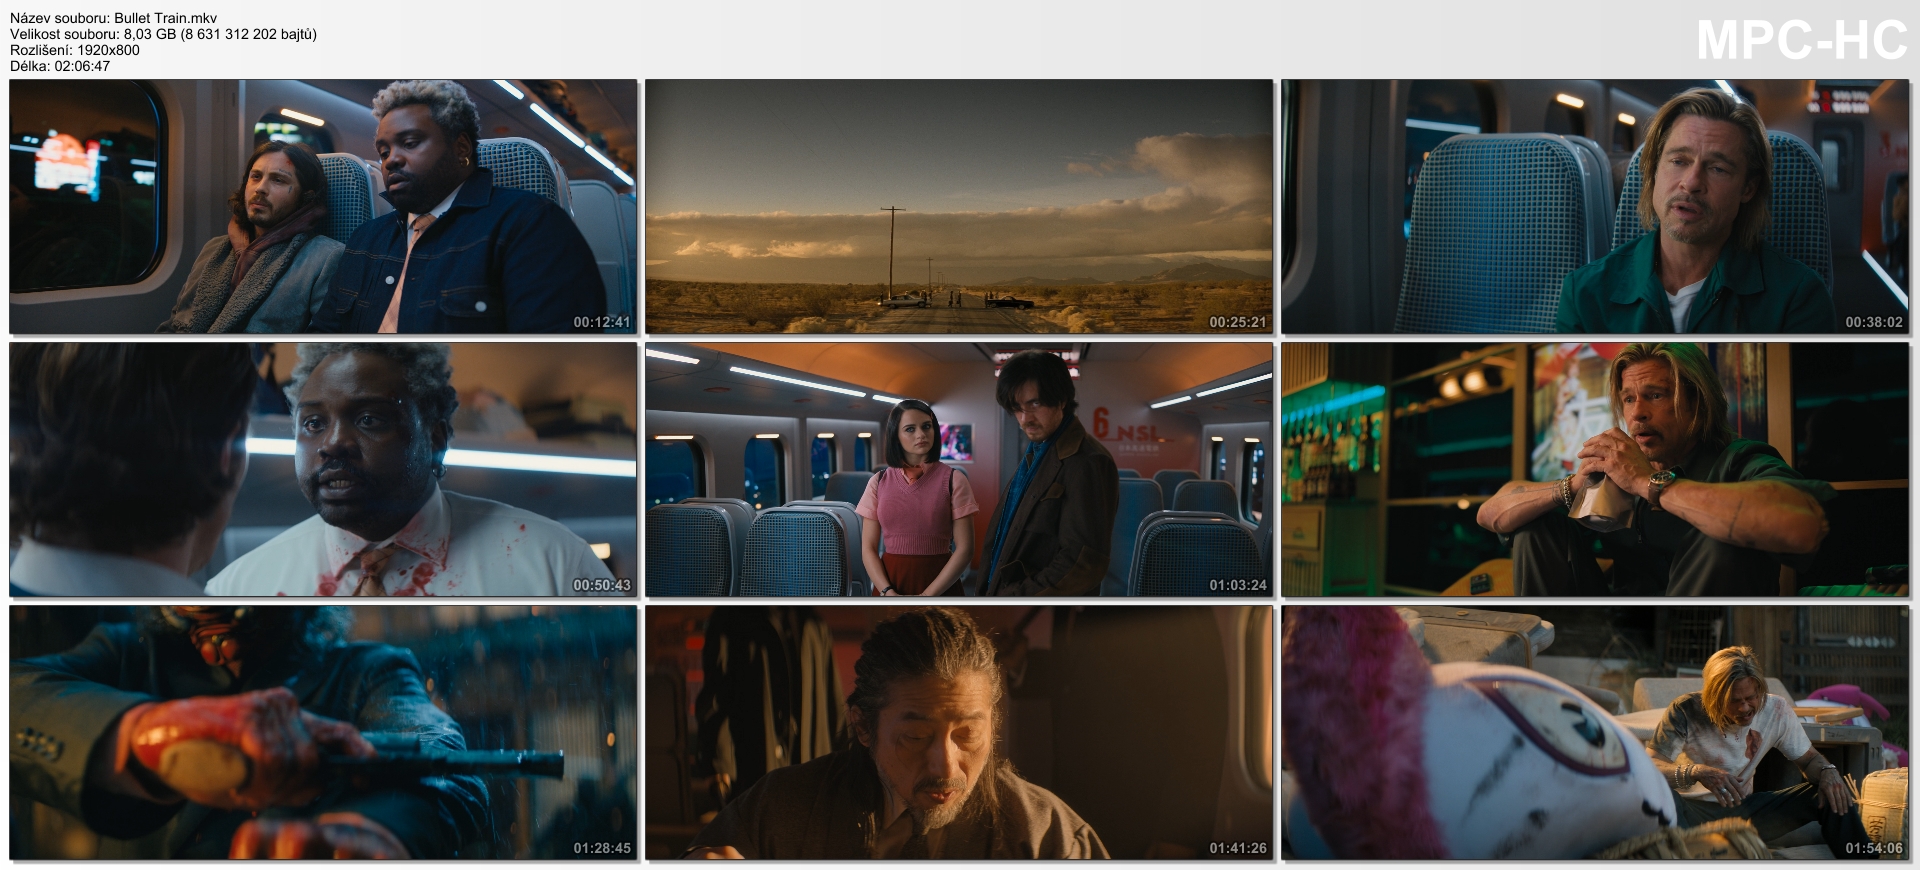Click the 01:41:26 timestamp label
This screenshot has height=870, width=1920.
(1238, 848)
